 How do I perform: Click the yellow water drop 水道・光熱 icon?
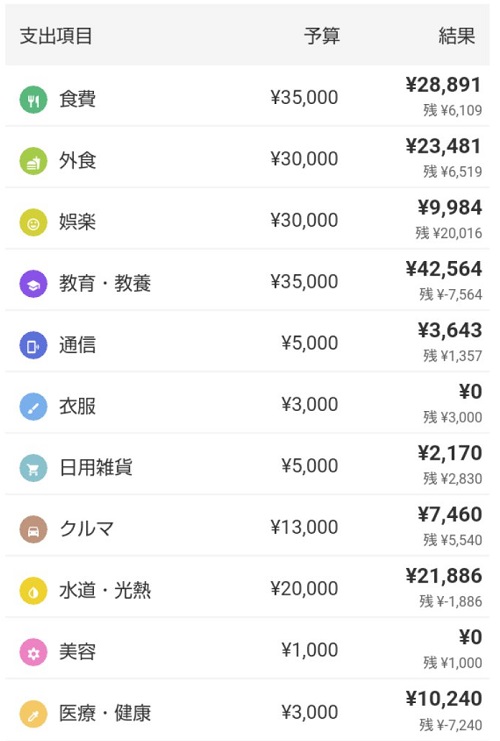33,591
